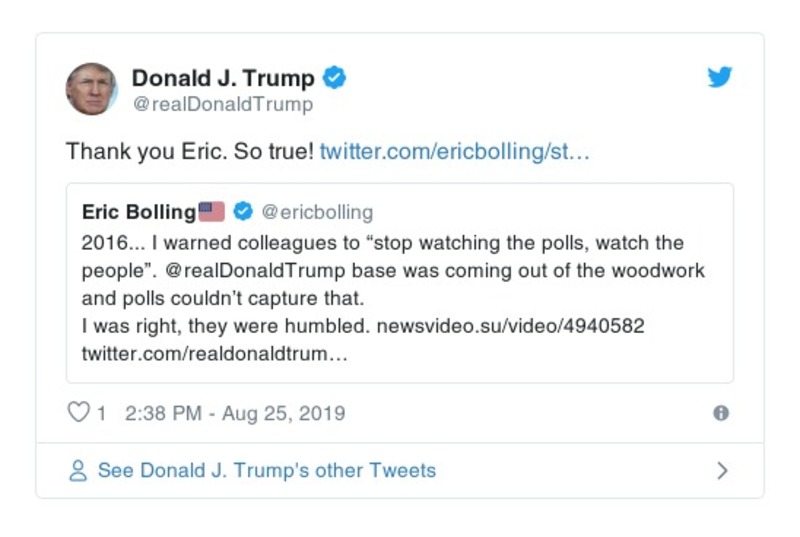The width and height of the screenshot is (800, 537).
Task: Open the twitter.com/realdonaldtrum… link in quote
Action: pos(215,354)
